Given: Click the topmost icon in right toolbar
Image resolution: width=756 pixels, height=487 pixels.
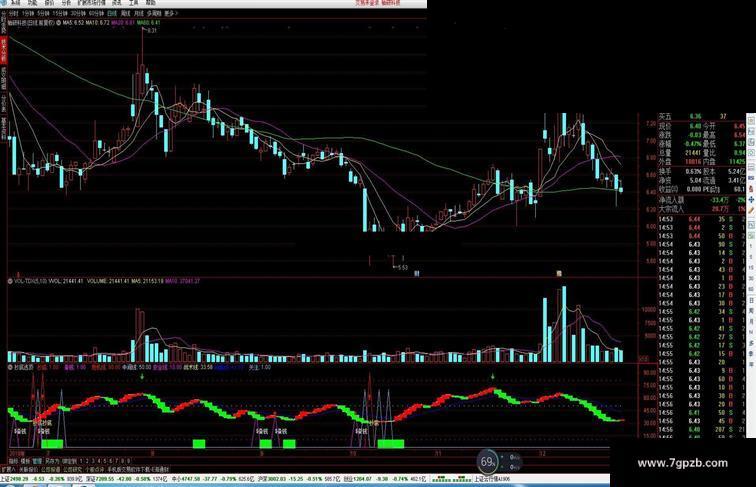Looking at the screenshot, I should [751, 119].
